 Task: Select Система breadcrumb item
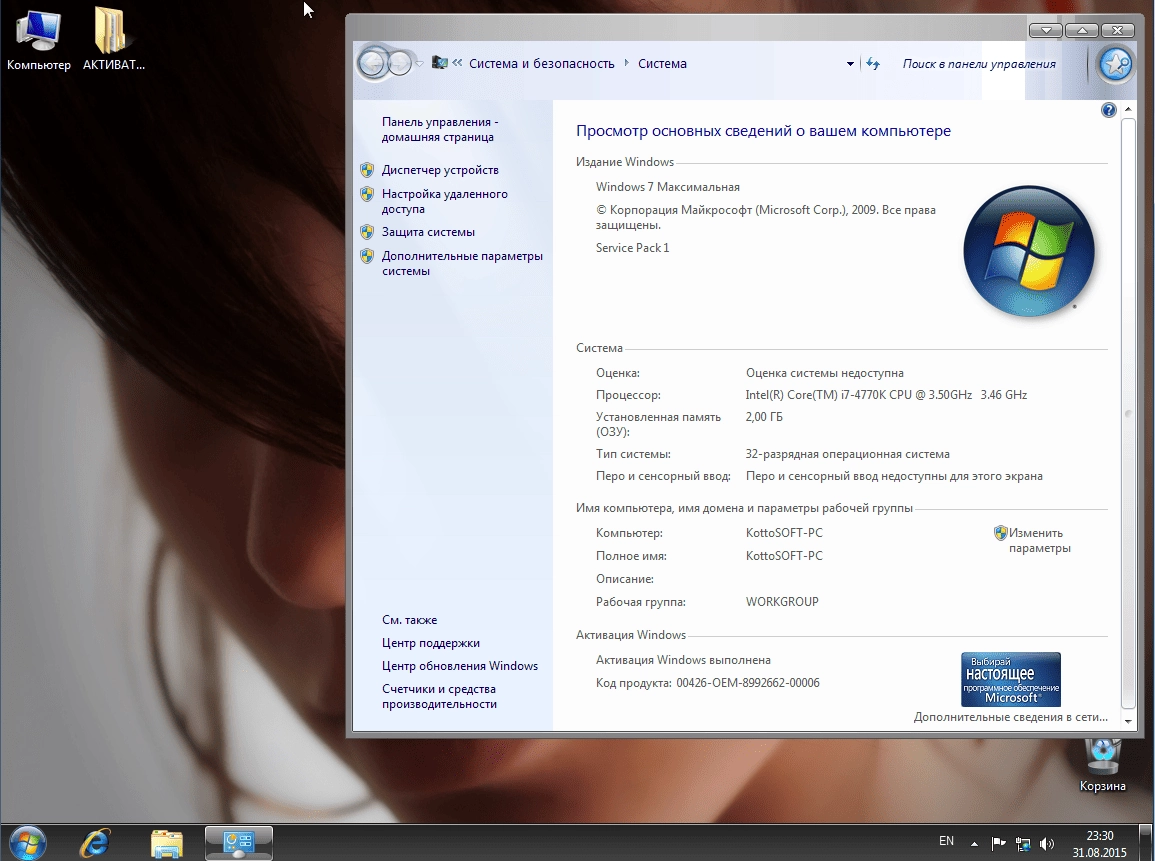[662, 64]
